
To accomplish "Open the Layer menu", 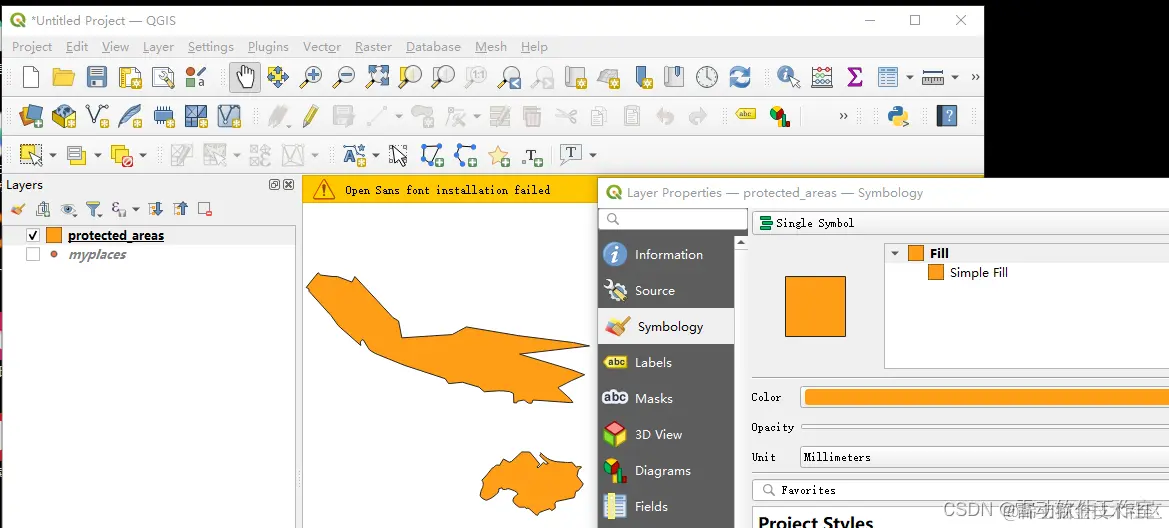I will (x=158, y=46).
